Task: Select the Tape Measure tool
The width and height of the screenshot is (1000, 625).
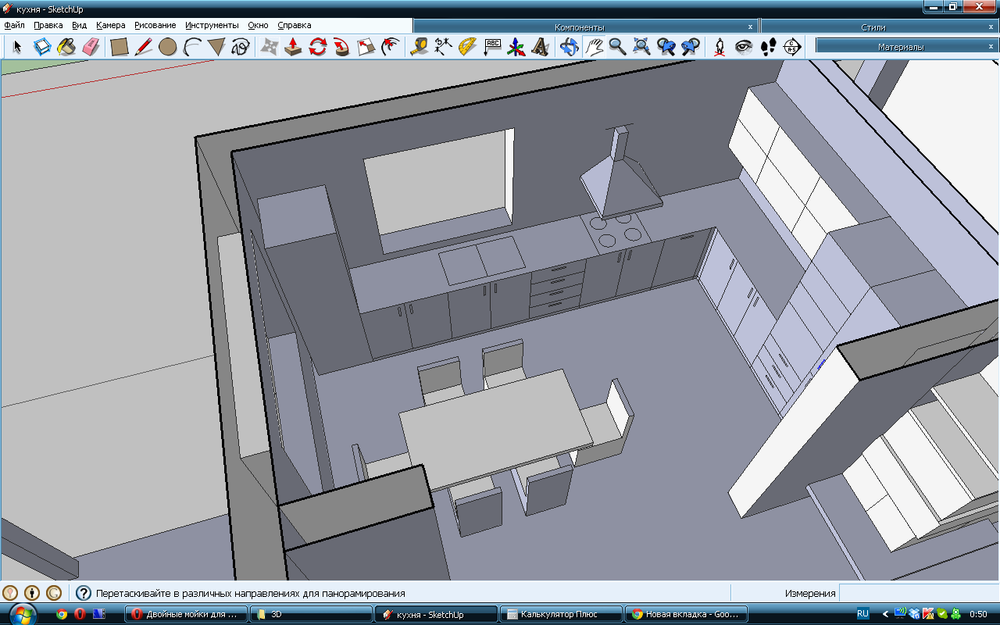Action: (418, 47)
